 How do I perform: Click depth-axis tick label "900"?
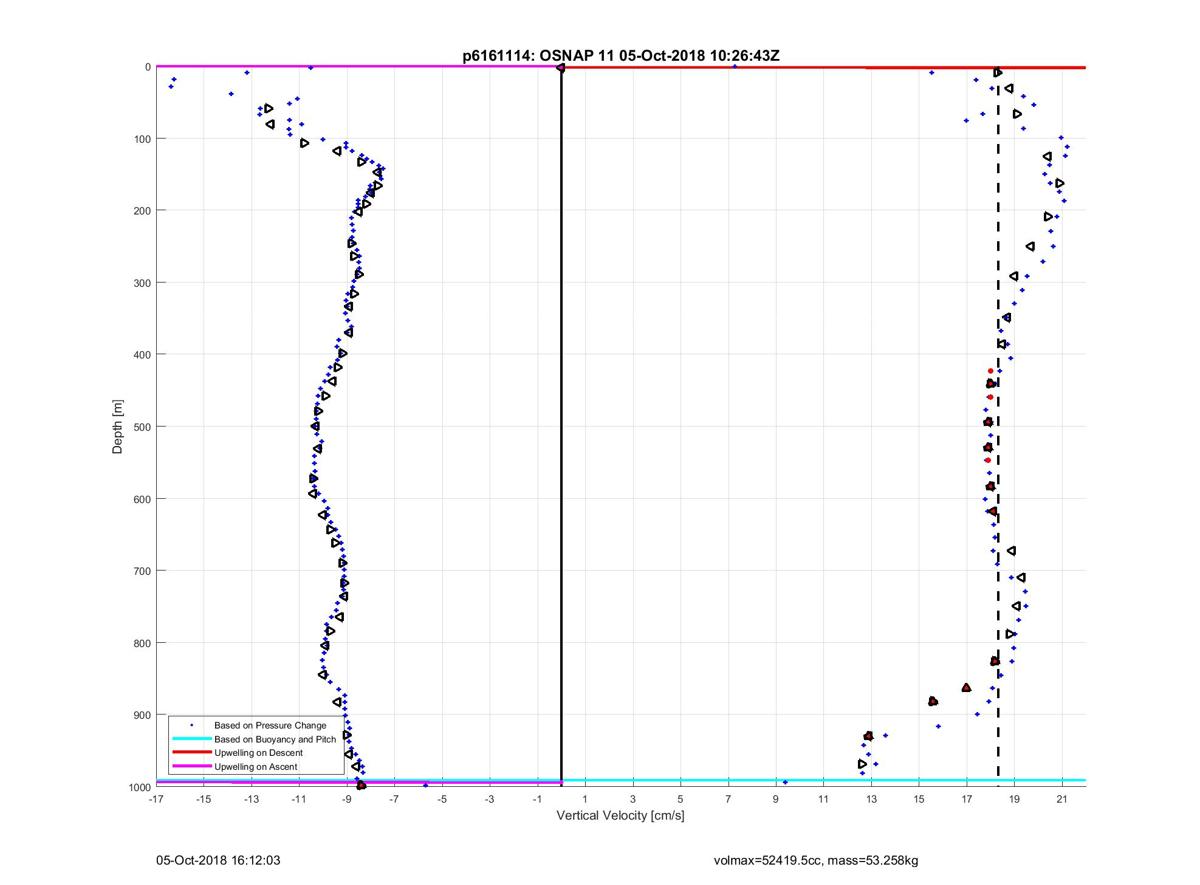point(142,715)
